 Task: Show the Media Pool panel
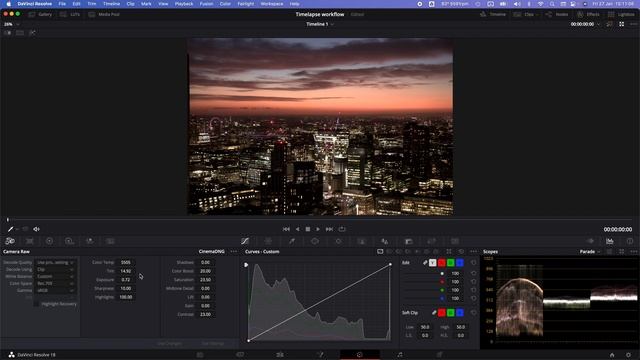coord(104,14)
